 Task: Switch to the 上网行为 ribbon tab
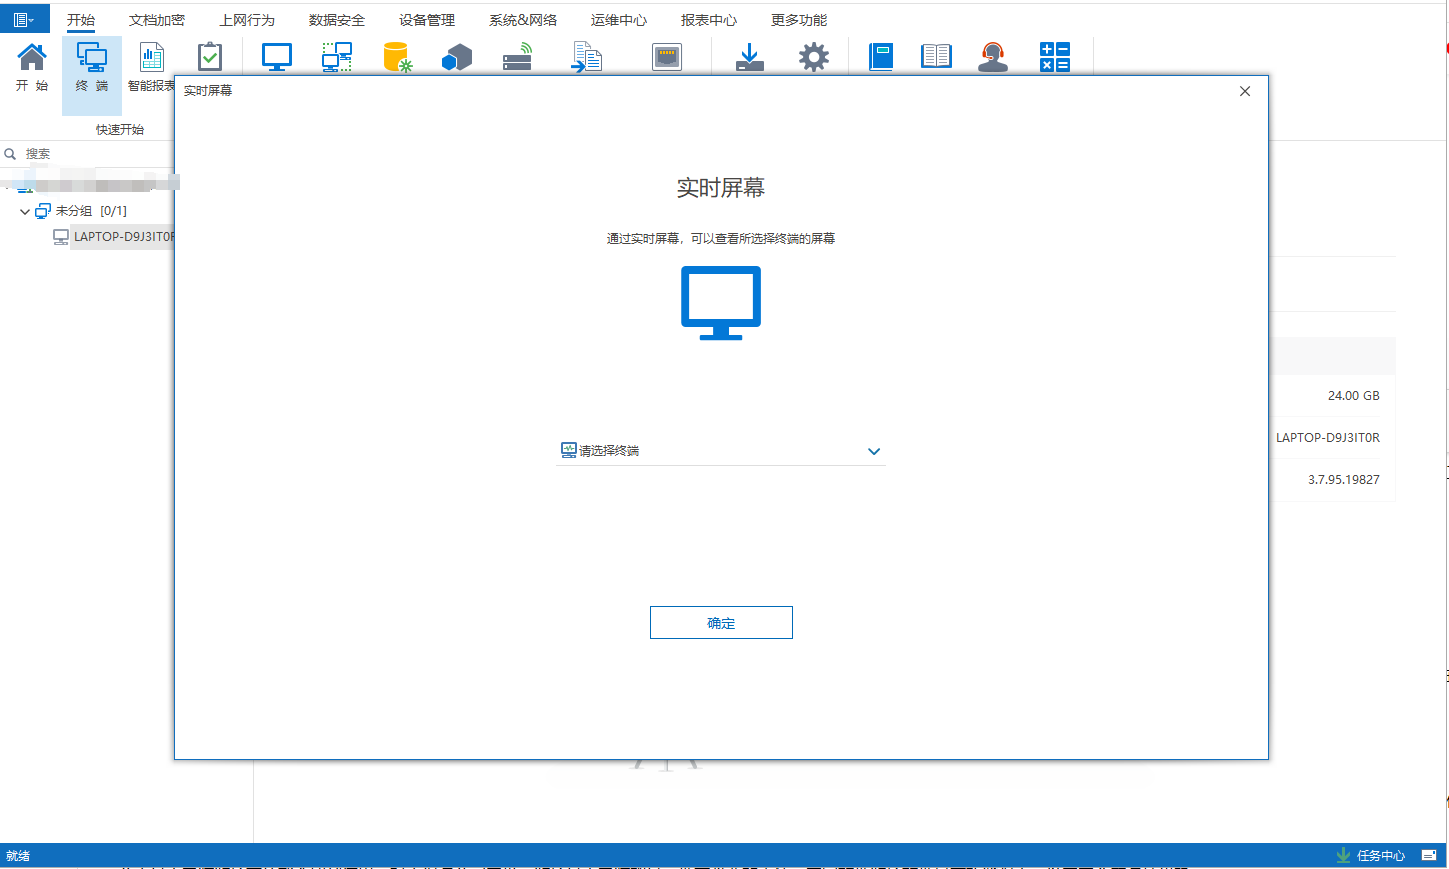point(247,20)
